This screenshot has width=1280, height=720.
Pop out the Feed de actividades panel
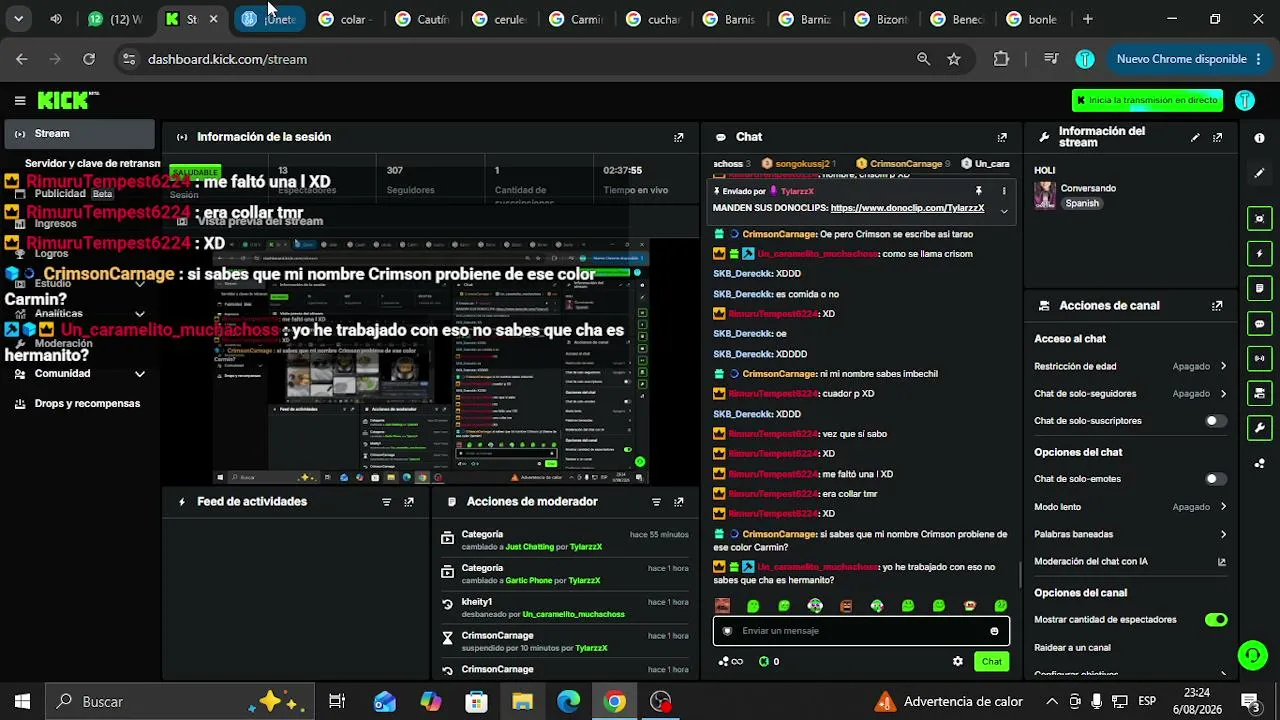409,502
